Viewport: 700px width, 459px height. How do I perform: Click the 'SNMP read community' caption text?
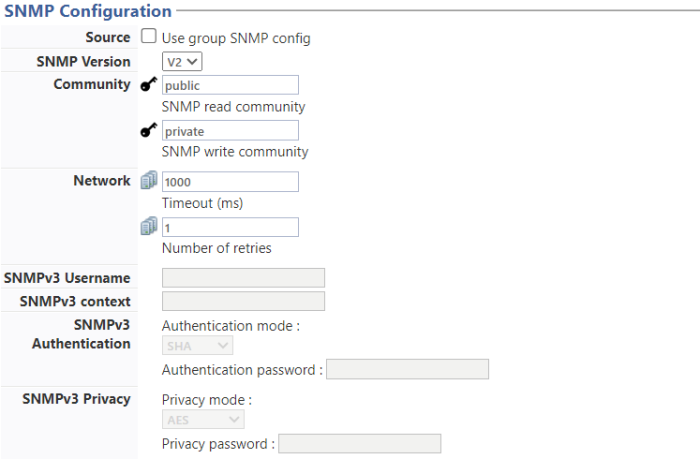(x=233, y=106)
